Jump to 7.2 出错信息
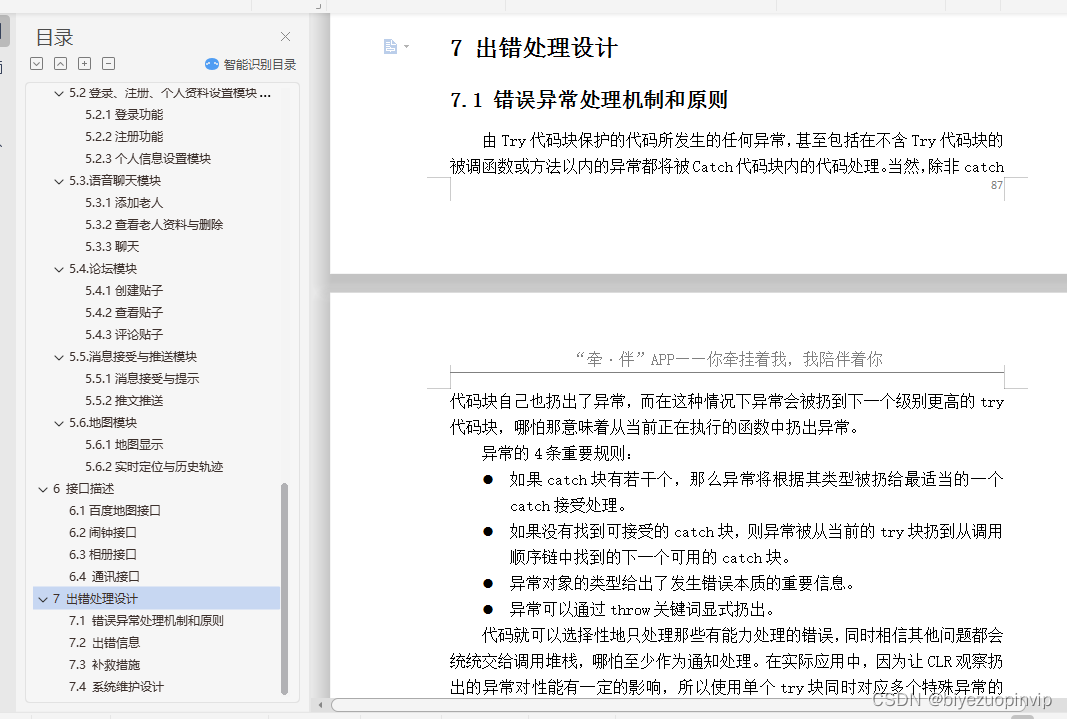The width and height of the screenshot is (1067, 719). click(x=104, y=642)
